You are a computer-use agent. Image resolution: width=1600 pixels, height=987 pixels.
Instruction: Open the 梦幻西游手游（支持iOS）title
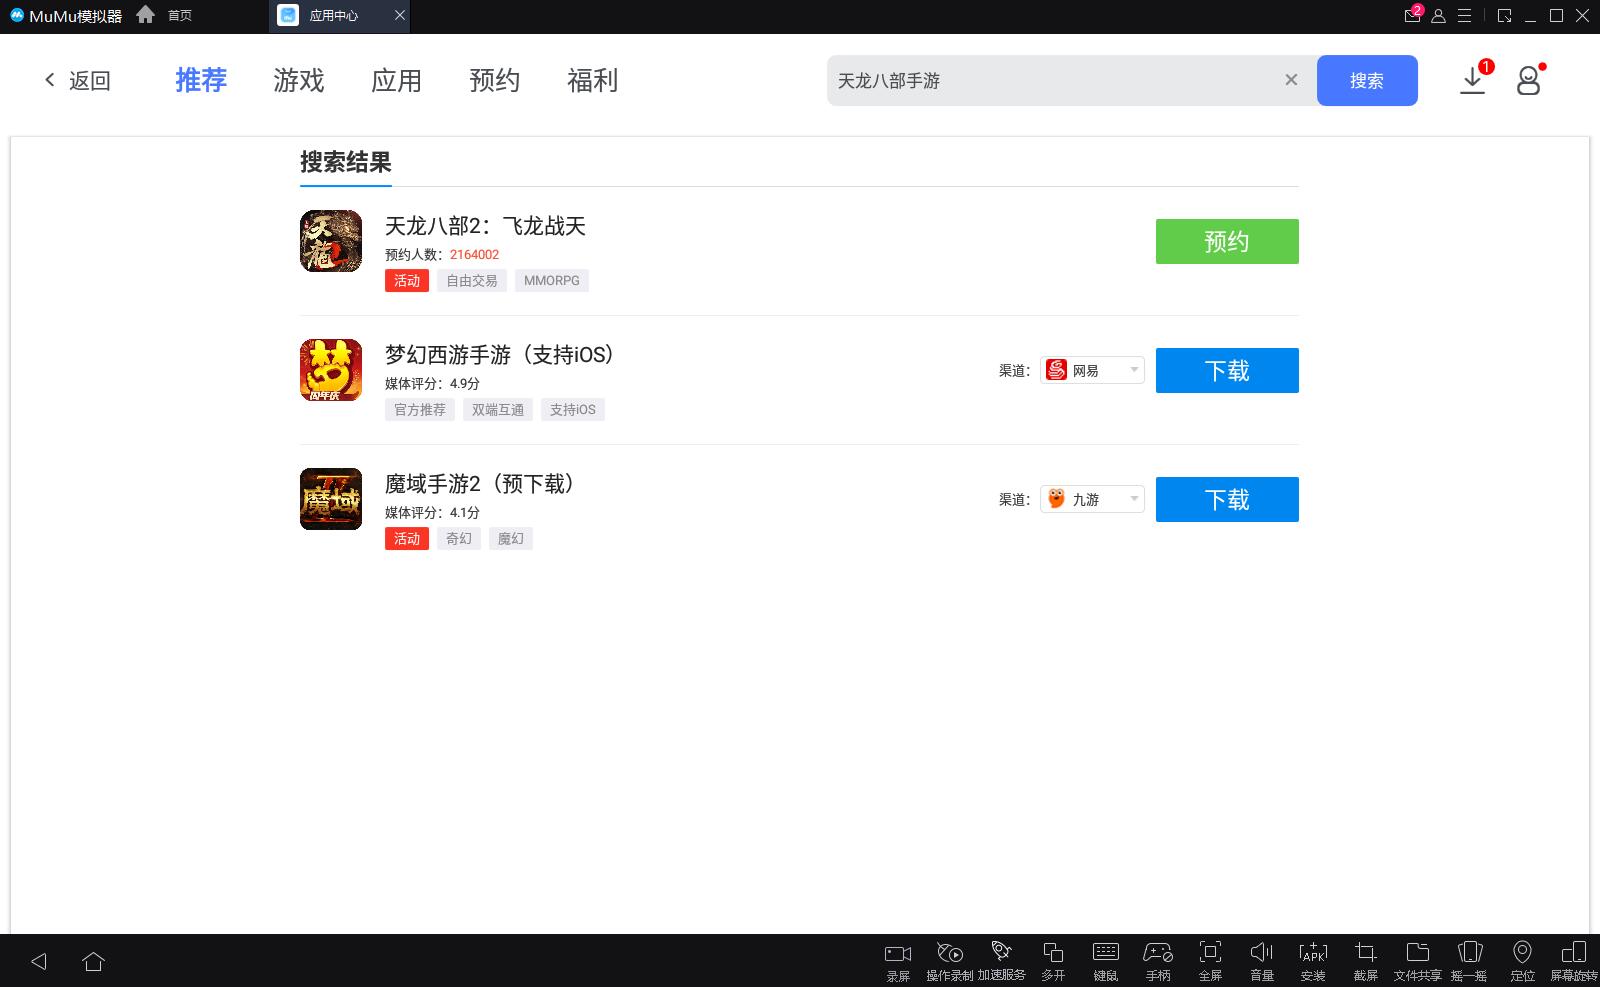(x=500, y=355)
